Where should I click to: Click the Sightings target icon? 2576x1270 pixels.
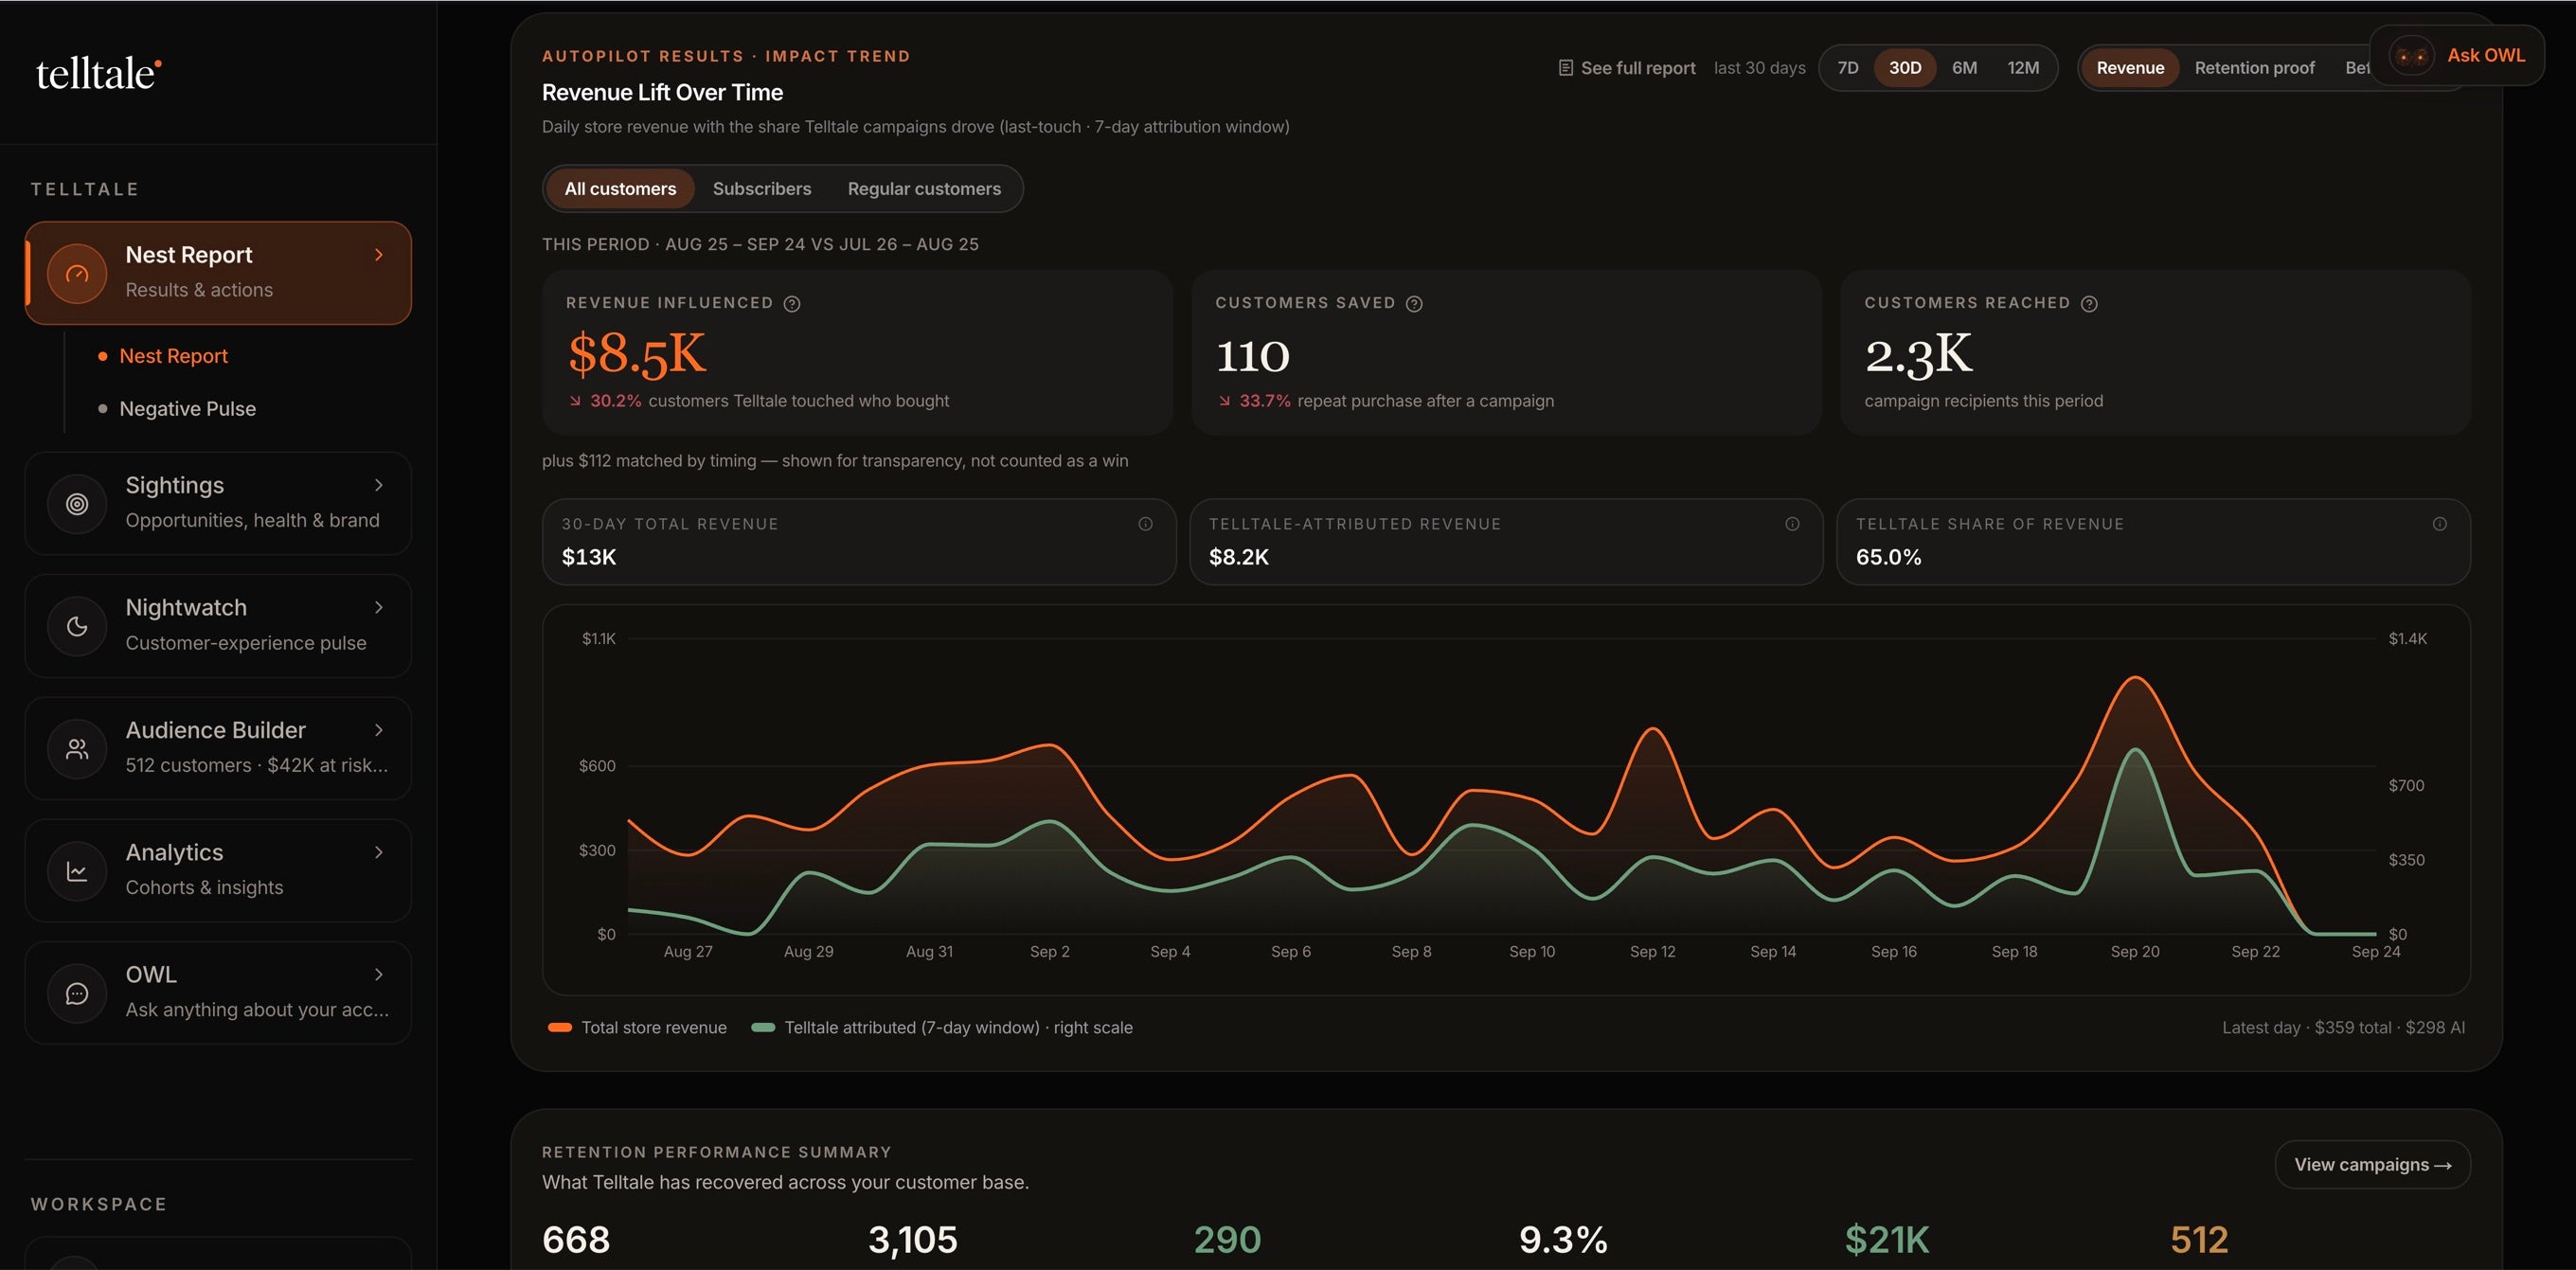pyautogui.click(x=77, y=504)
